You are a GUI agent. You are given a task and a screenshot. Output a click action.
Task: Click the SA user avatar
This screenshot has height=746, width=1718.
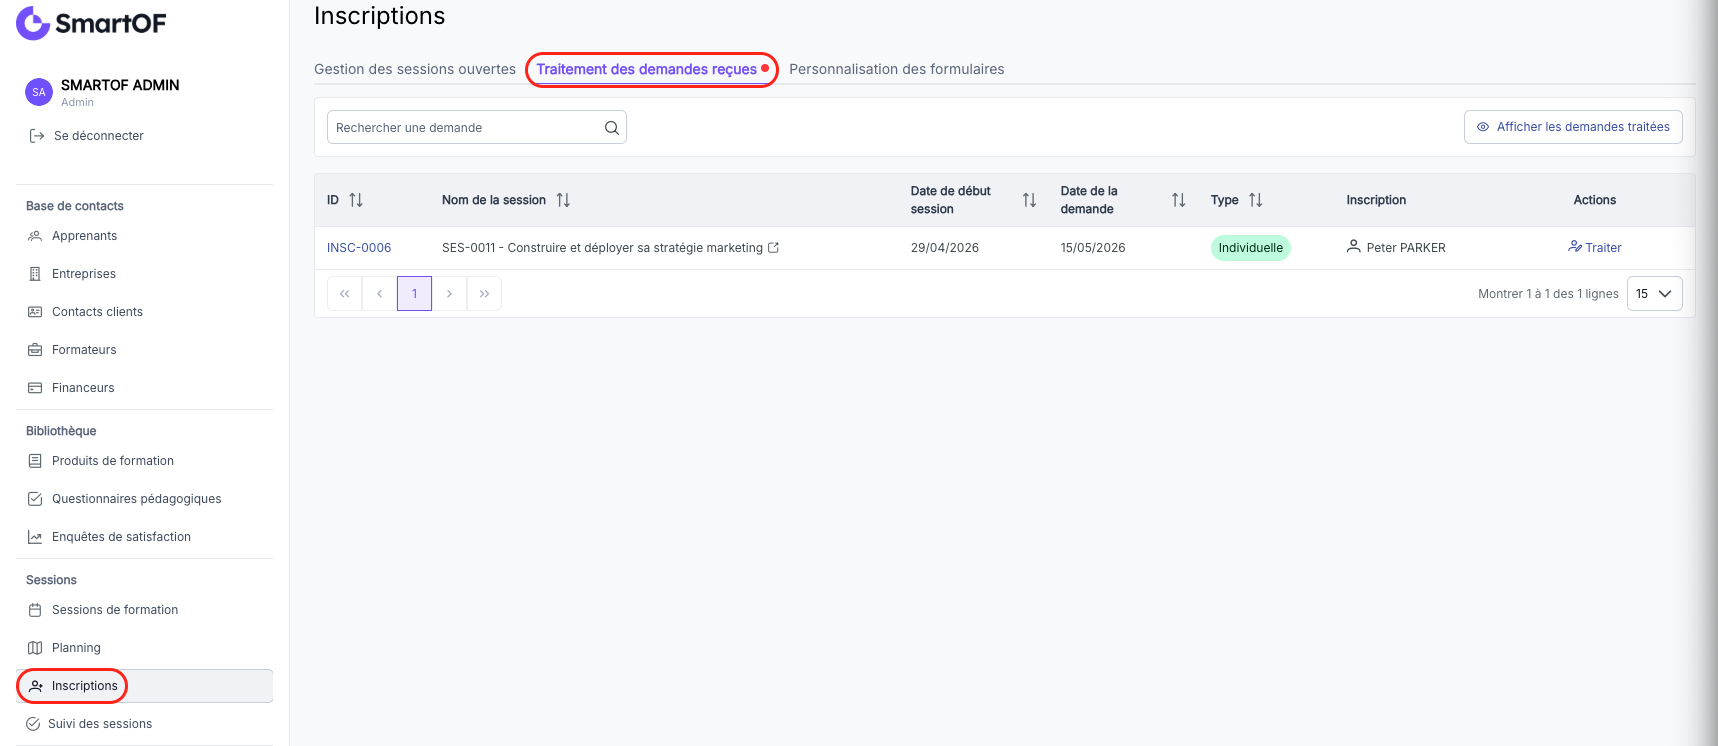(x=39, y=92)
